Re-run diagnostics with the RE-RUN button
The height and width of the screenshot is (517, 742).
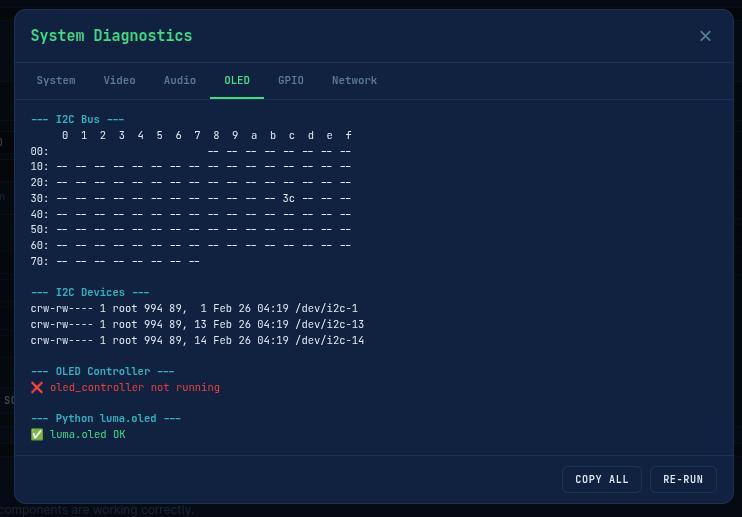(x=683, y=479)
